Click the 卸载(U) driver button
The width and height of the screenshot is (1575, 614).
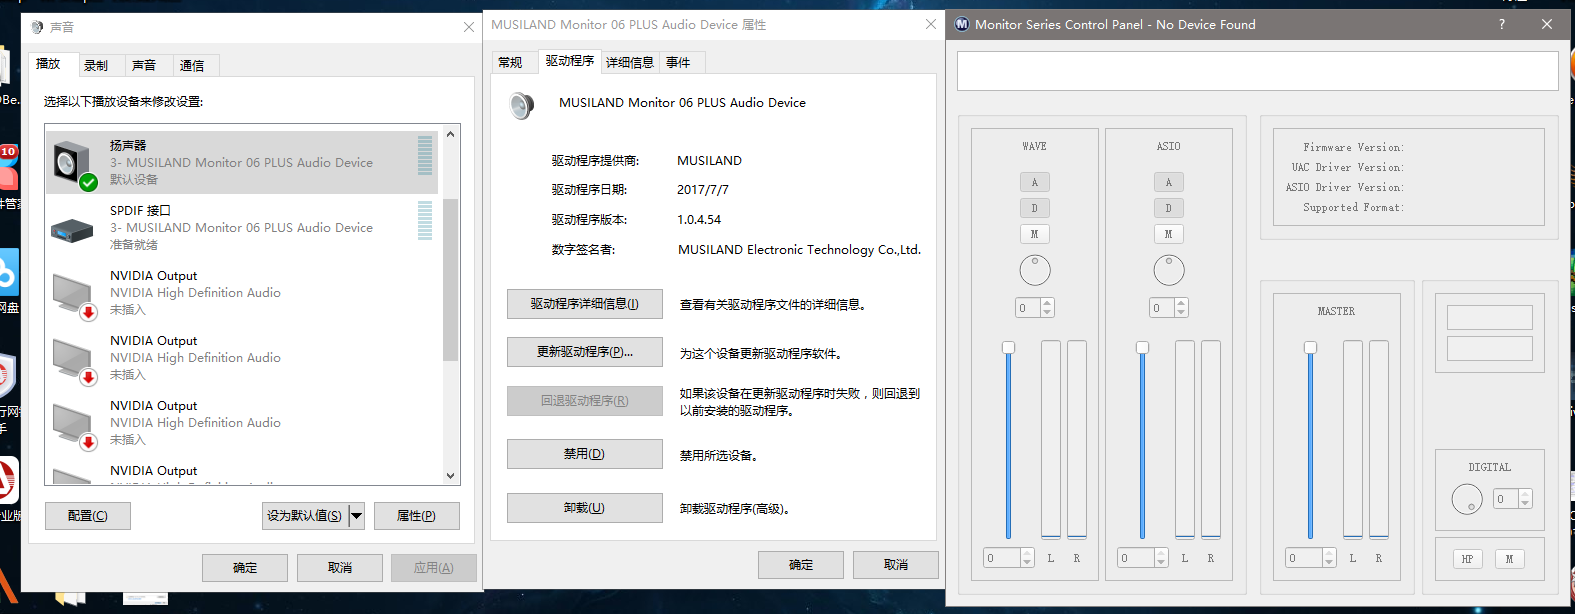[x=584, y=508]
